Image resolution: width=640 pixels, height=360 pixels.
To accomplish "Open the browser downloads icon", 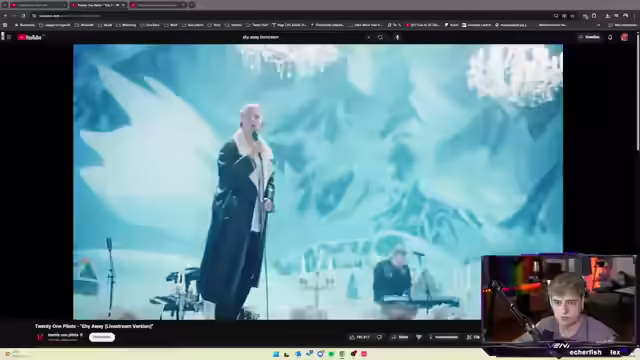I will pos(607,16).
